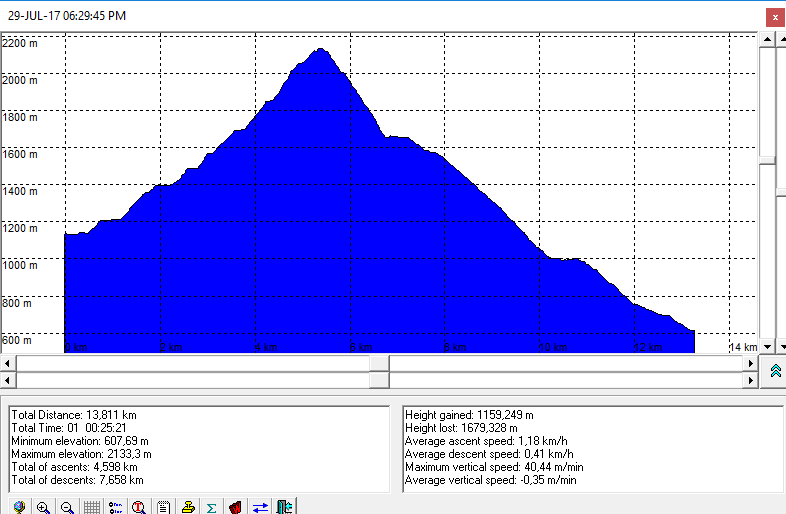Toggle grid lines on the elevation chart

(91, 507)
